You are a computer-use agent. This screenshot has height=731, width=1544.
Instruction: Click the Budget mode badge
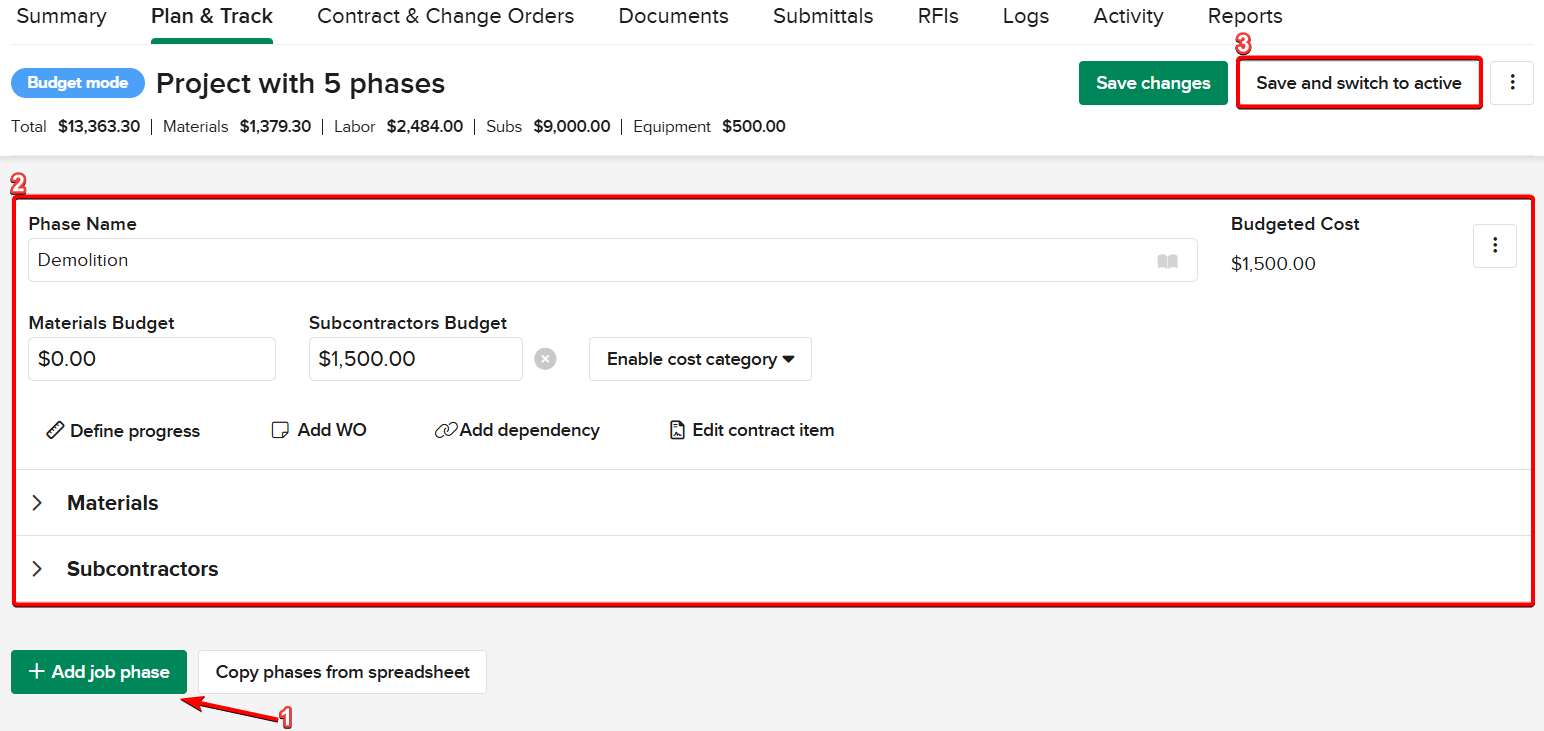77,83
